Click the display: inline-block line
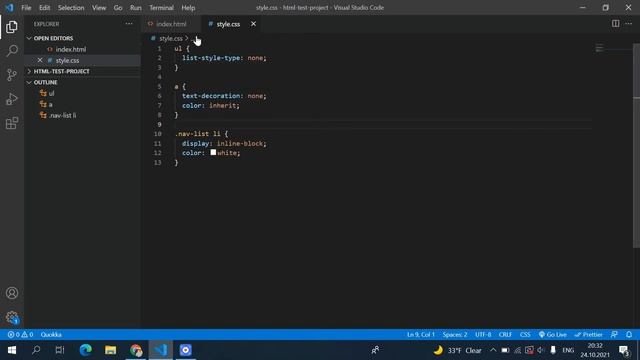This screenshot has width=640, height=360. tap(224, 143)
